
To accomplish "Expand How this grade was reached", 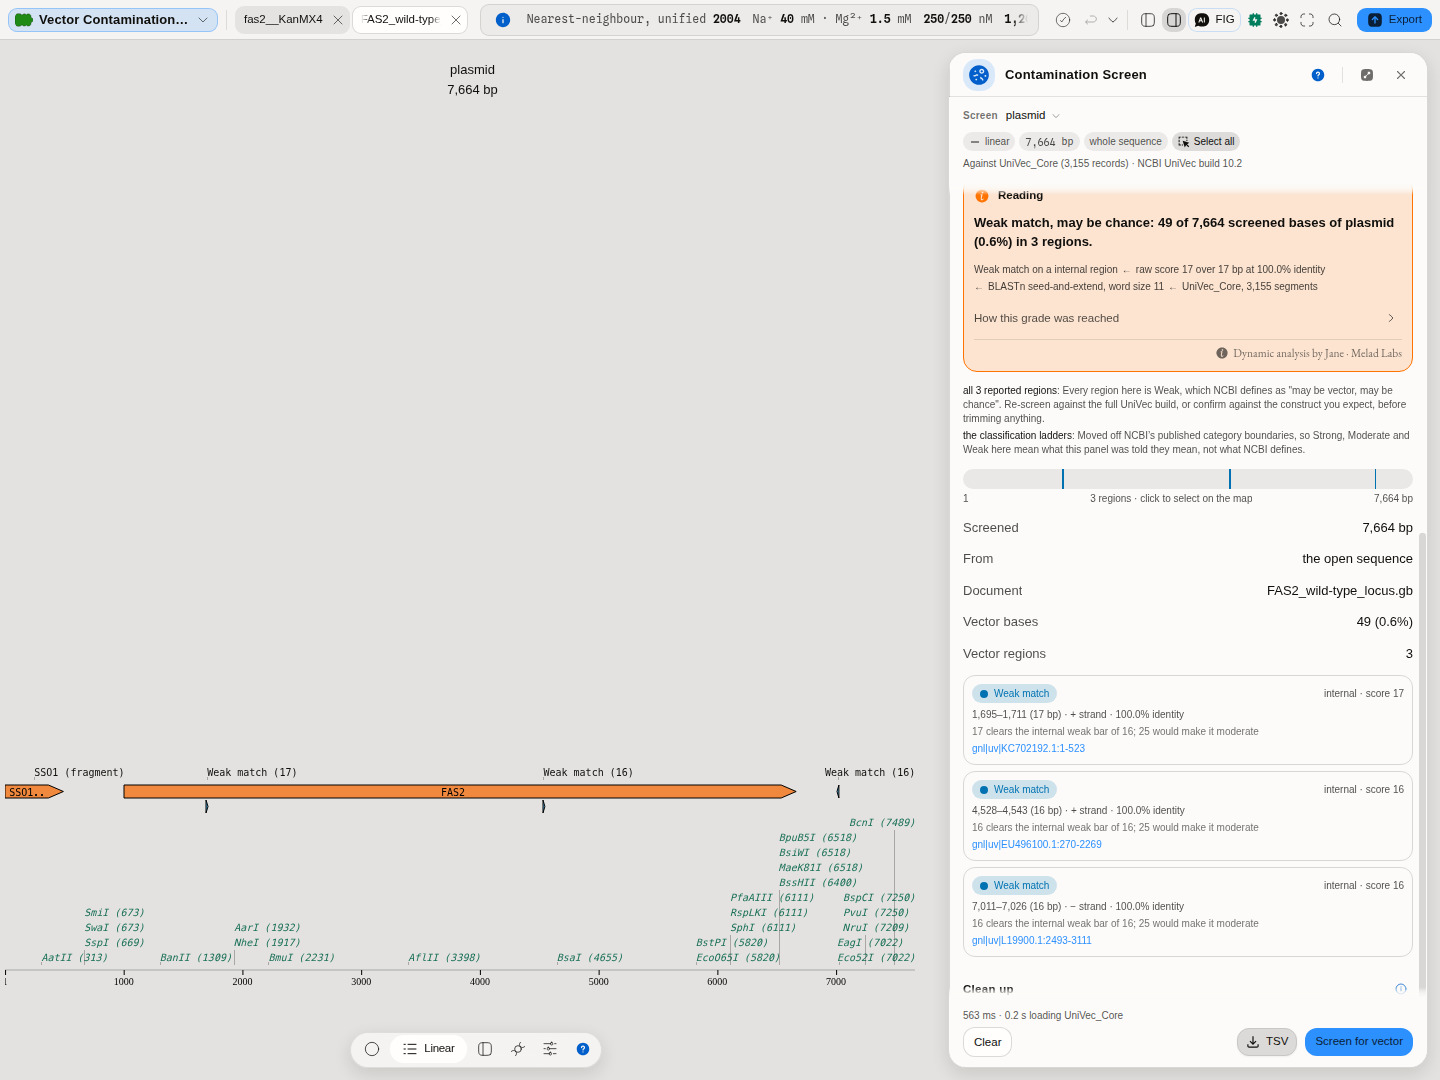I will (x=1184, y=318).
